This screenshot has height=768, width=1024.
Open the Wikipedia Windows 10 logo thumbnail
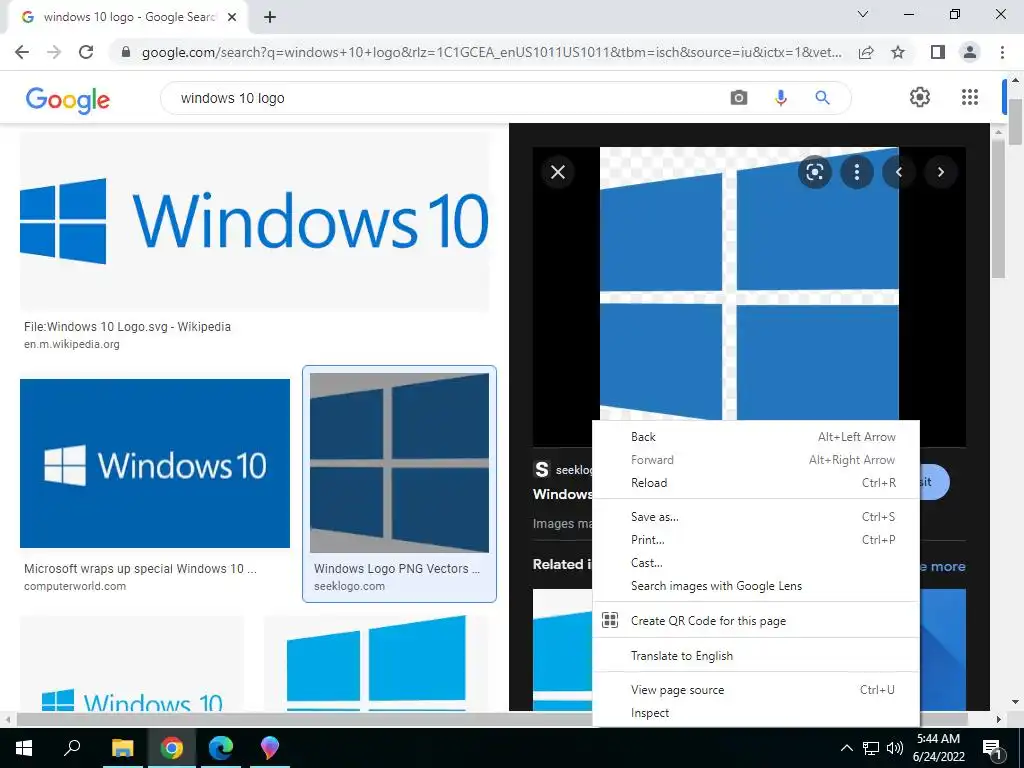[255, 221]
